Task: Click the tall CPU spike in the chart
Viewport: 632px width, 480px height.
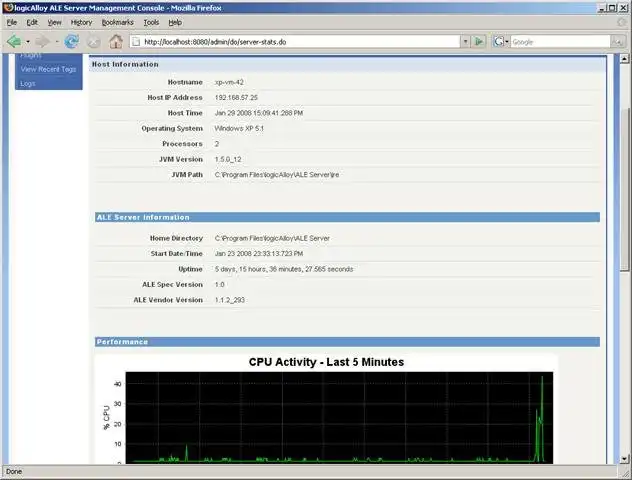Action: point(542,419)
